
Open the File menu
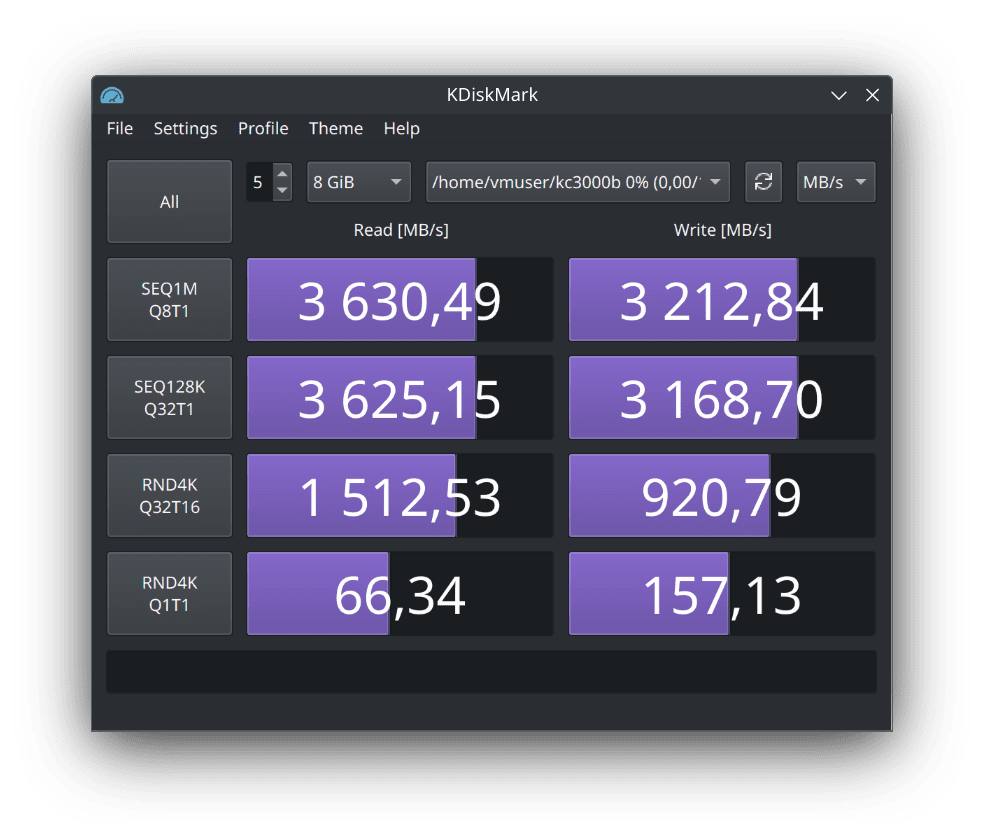click(x=120, y=129)
